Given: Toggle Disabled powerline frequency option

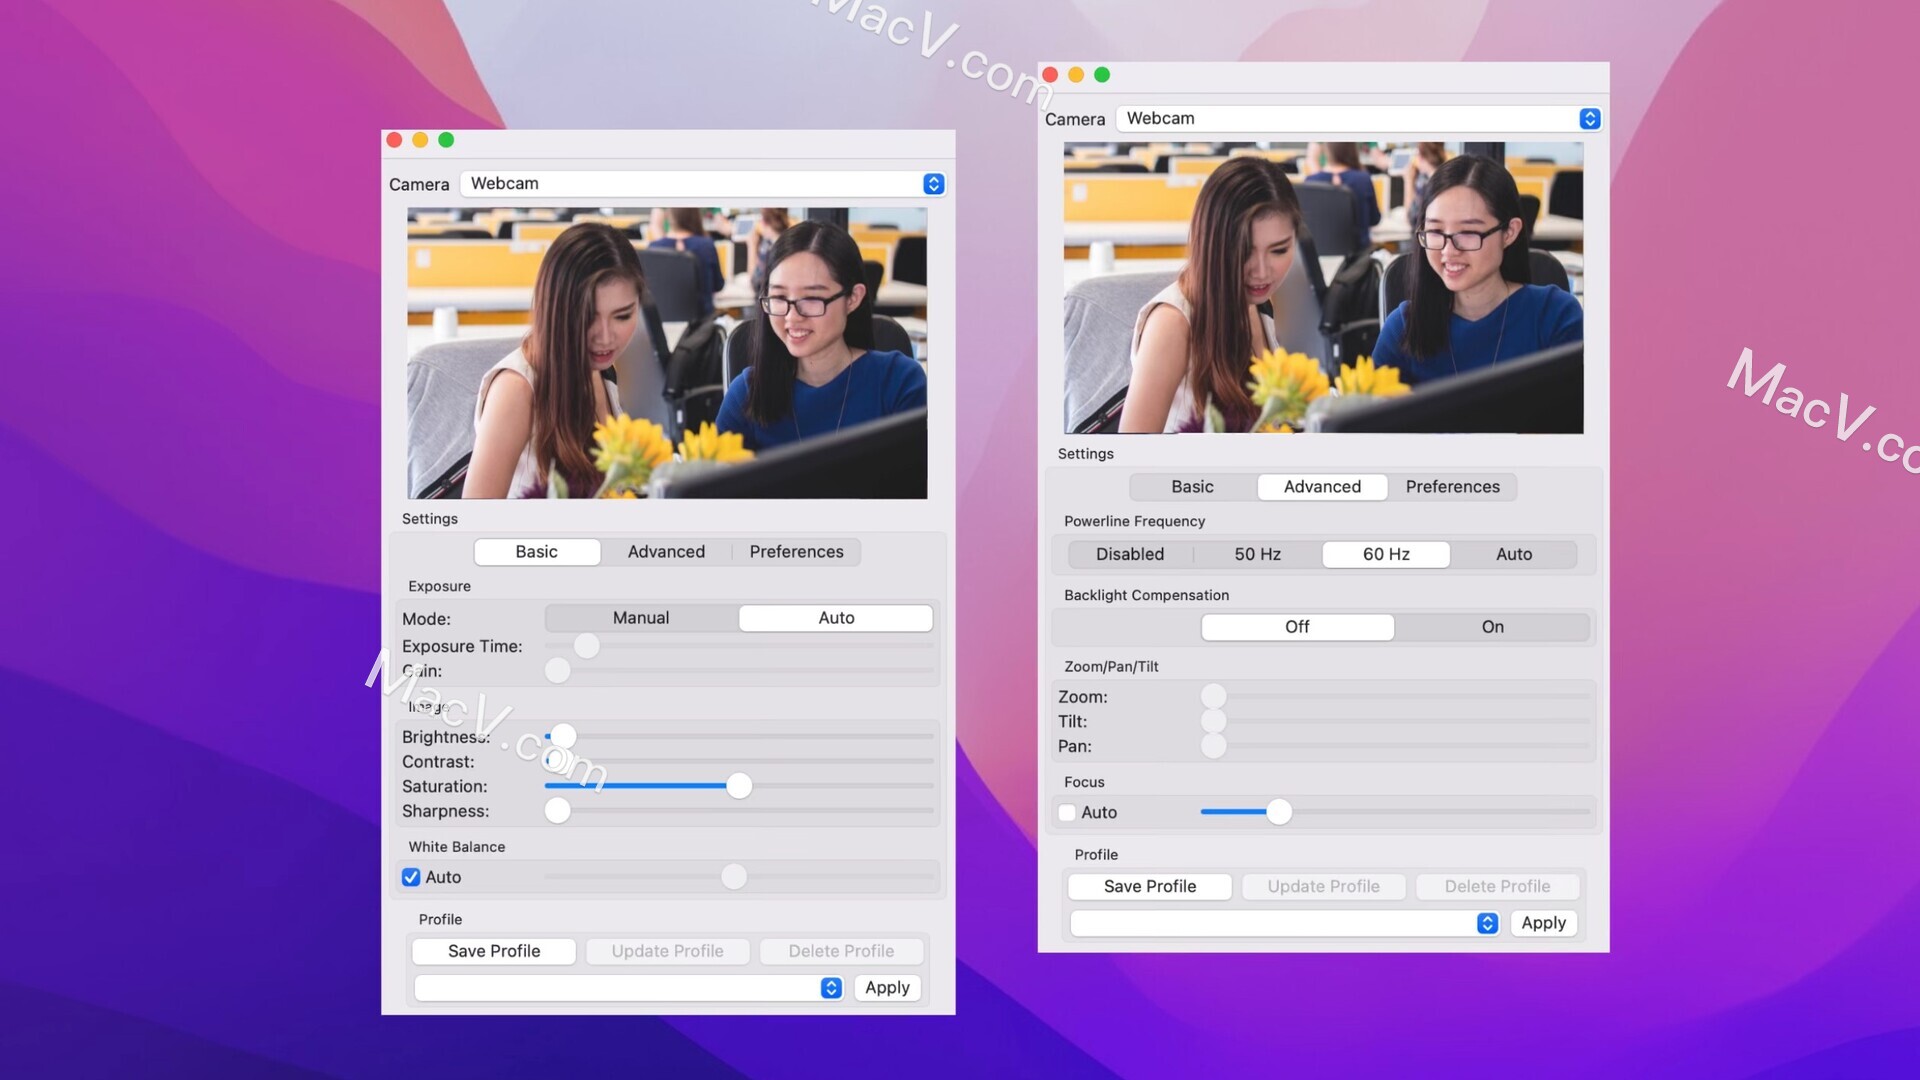Looking at the screenshot, I should [x=1130, y=553].
